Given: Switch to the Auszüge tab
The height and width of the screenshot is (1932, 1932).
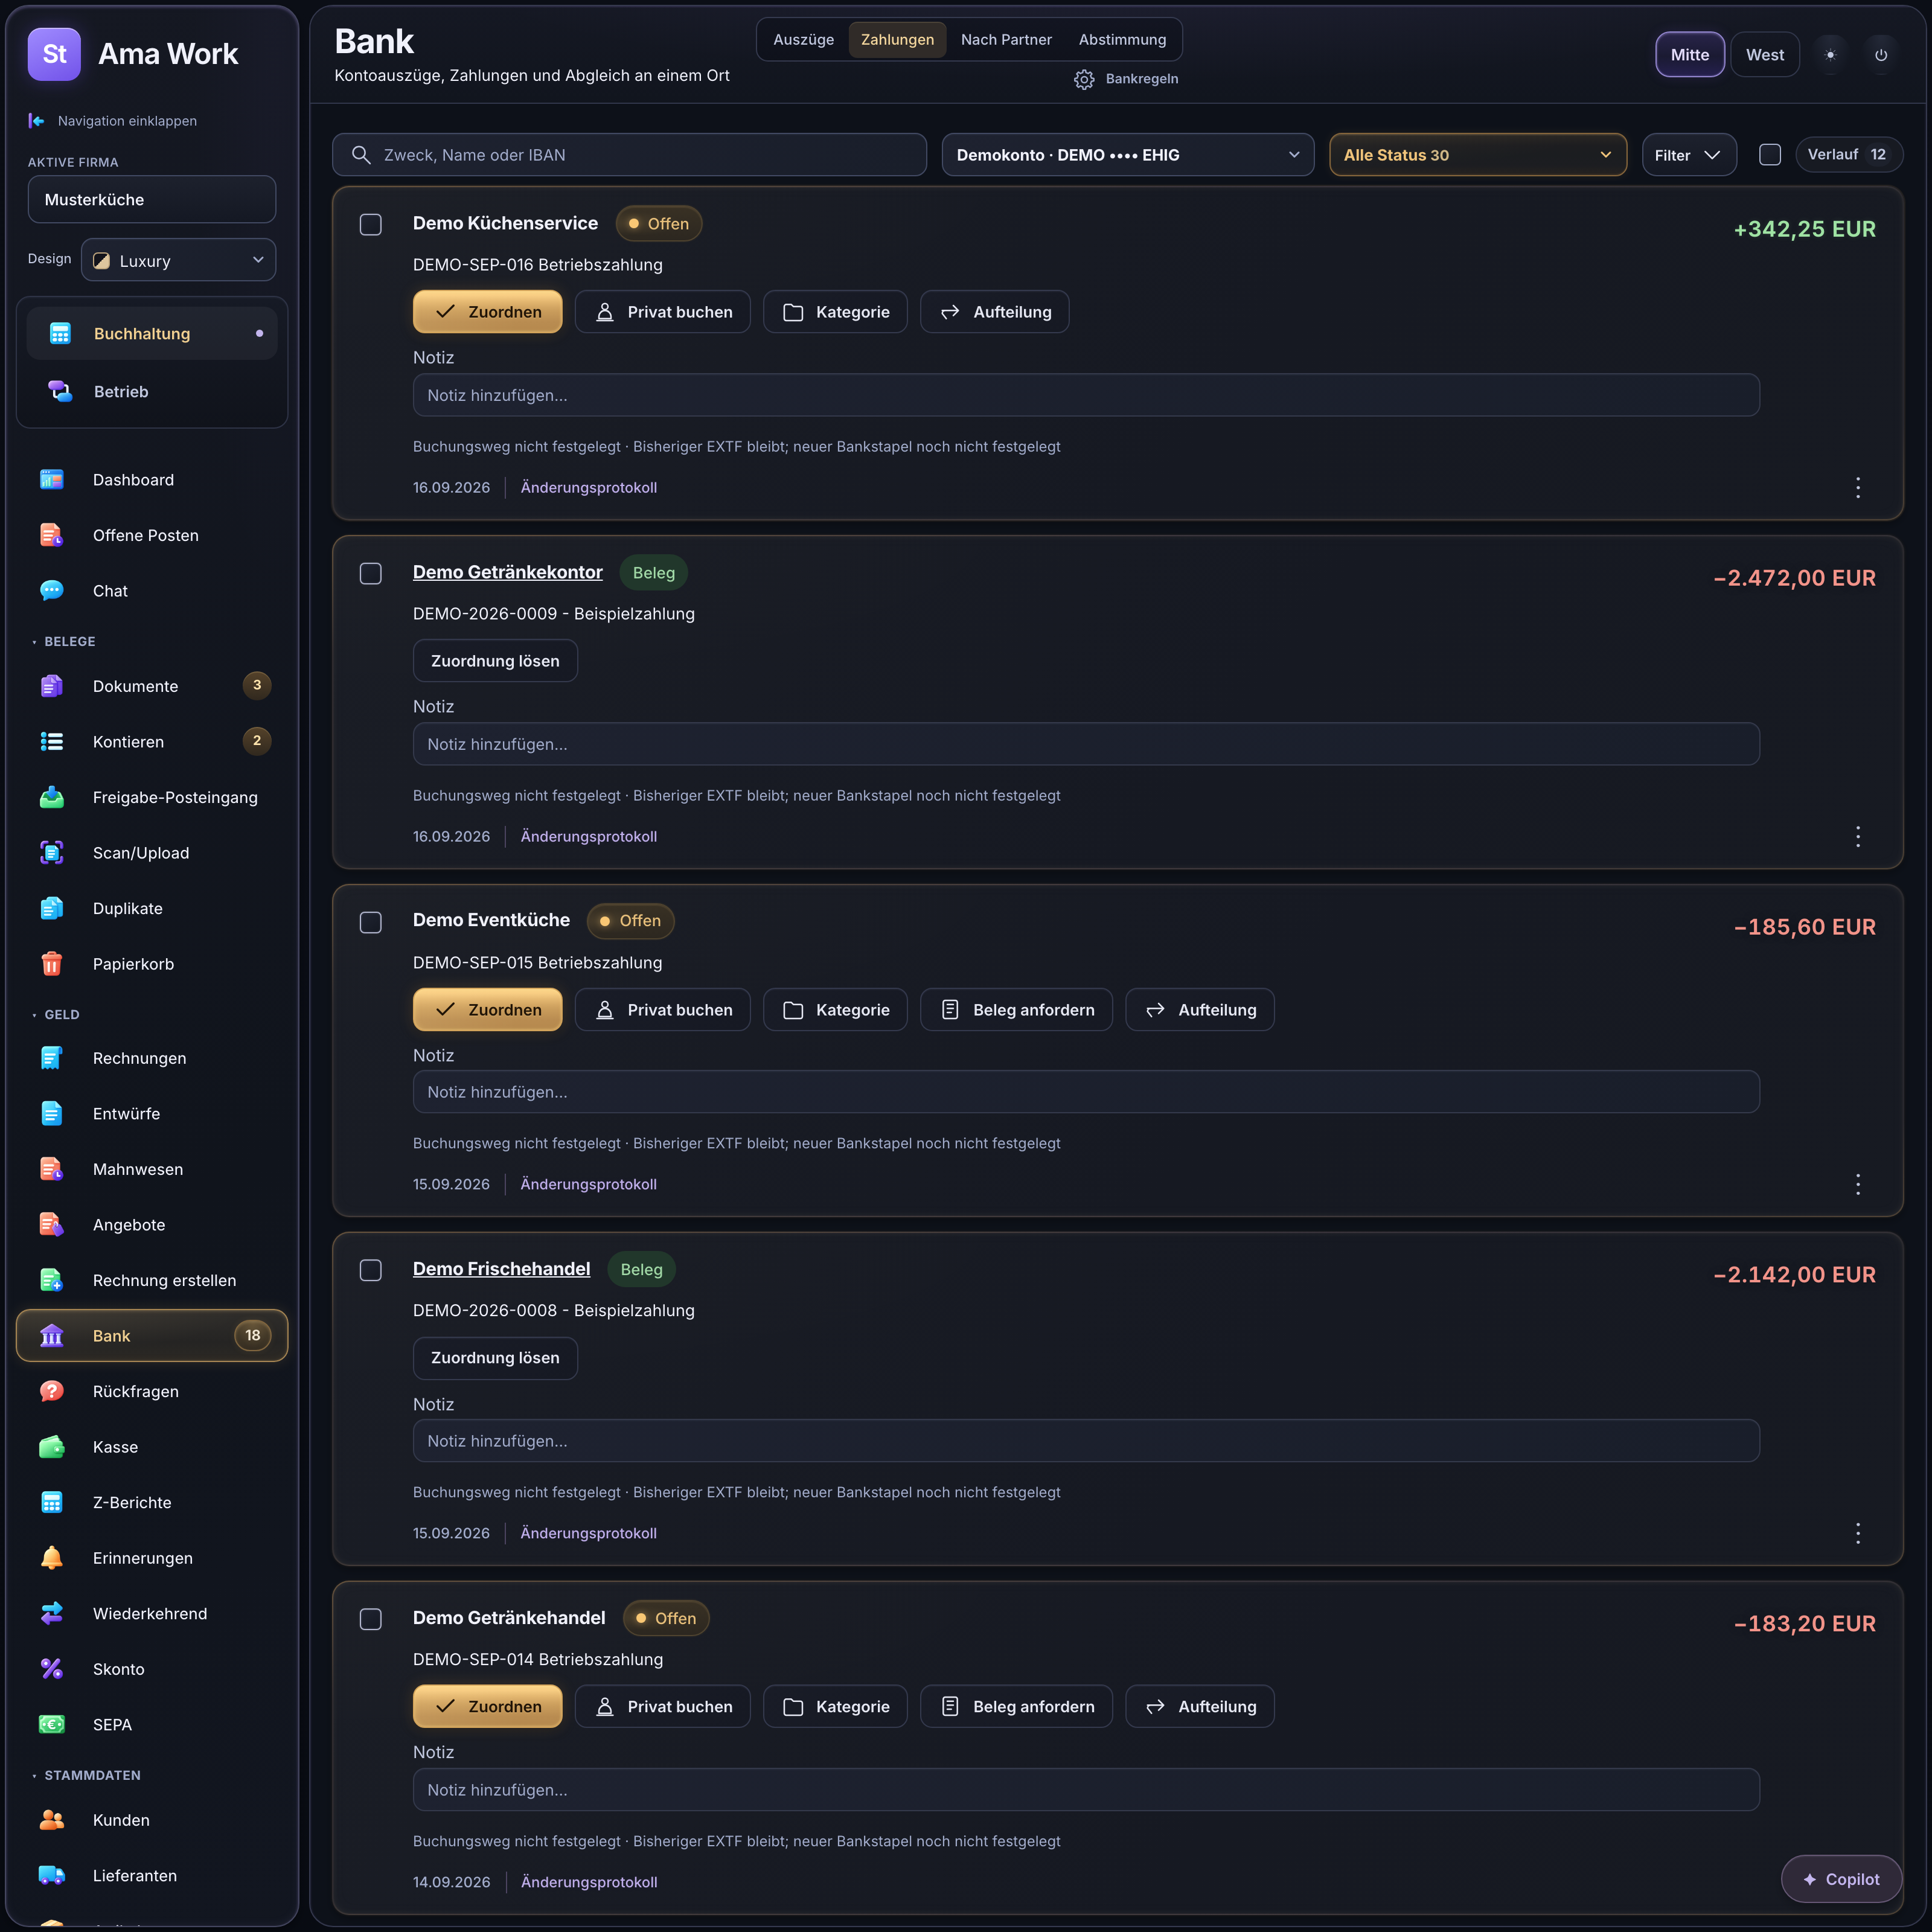Looking at the screenshot, I should coord(803,40).
